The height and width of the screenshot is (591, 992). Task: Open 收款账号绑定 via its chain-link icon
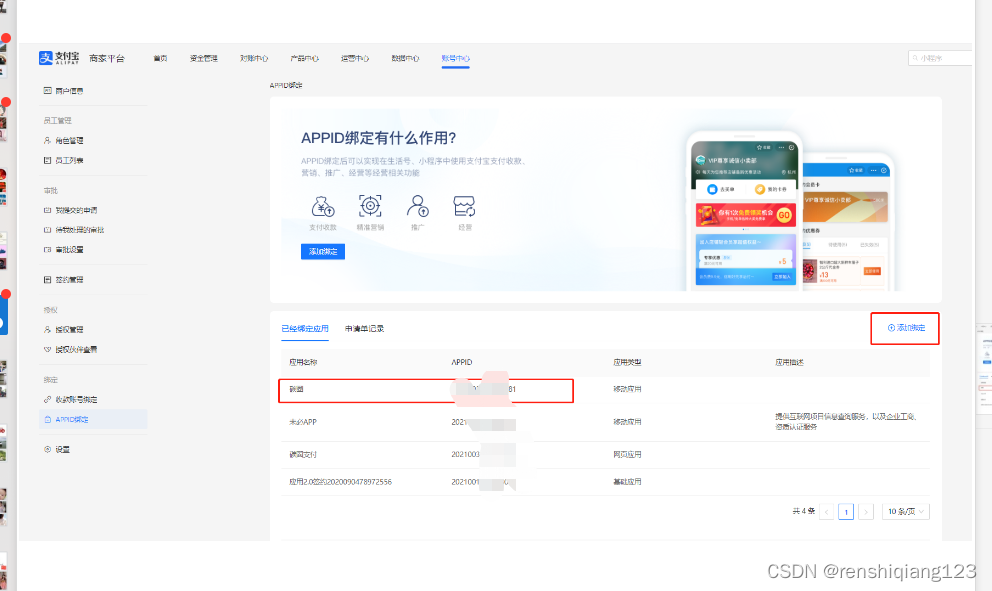(x=47, y=399)
